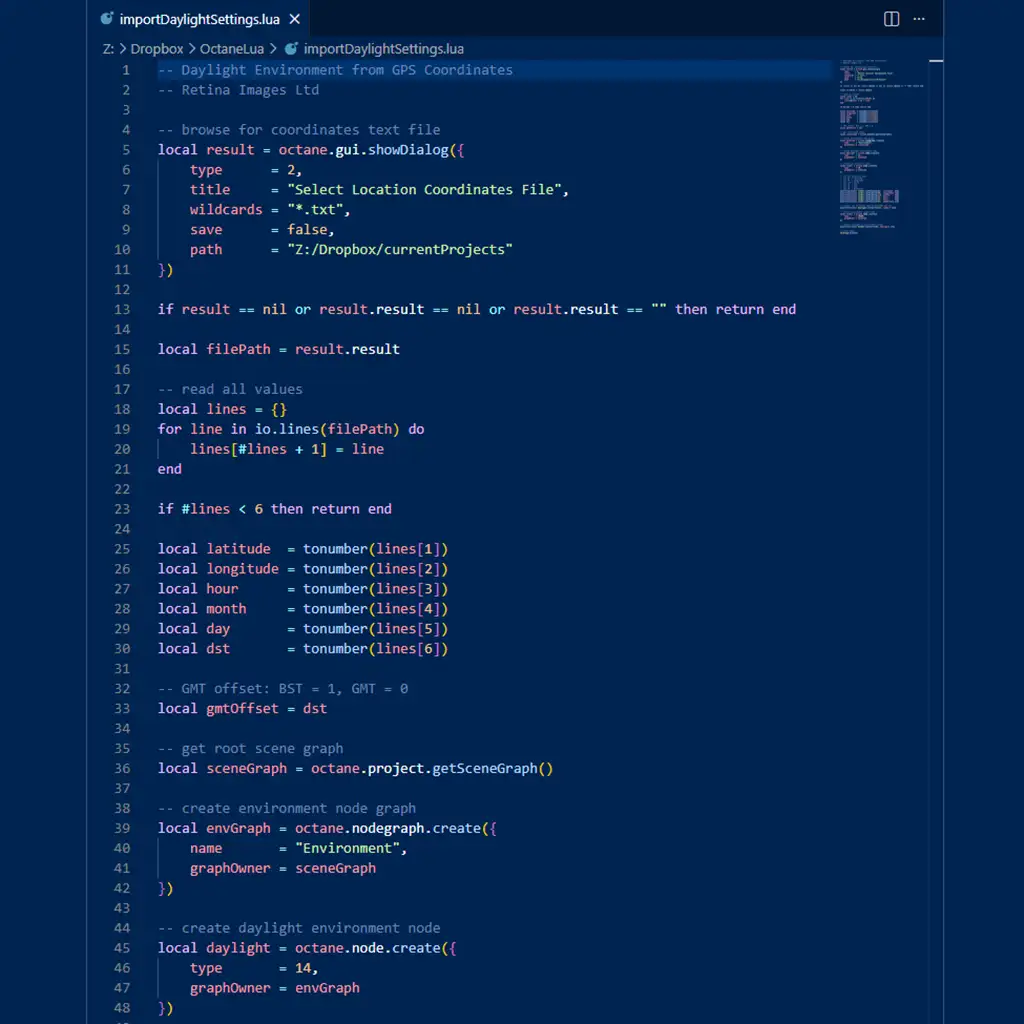
Task: Split the editor to the right
Action: click(891, 19)
